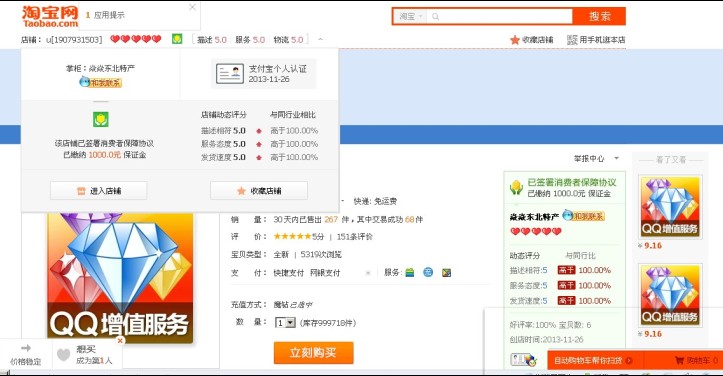
Task: Open the 淘宝 search scope dropdown
Action: tap(410, 17)
